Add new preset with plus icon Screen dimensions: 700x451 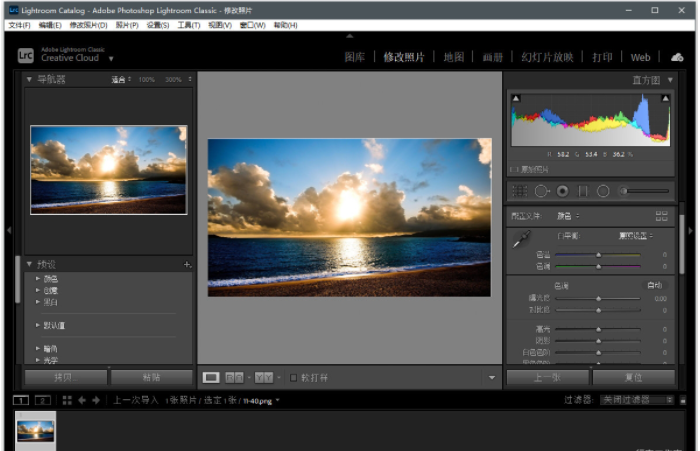coord(187,265)
